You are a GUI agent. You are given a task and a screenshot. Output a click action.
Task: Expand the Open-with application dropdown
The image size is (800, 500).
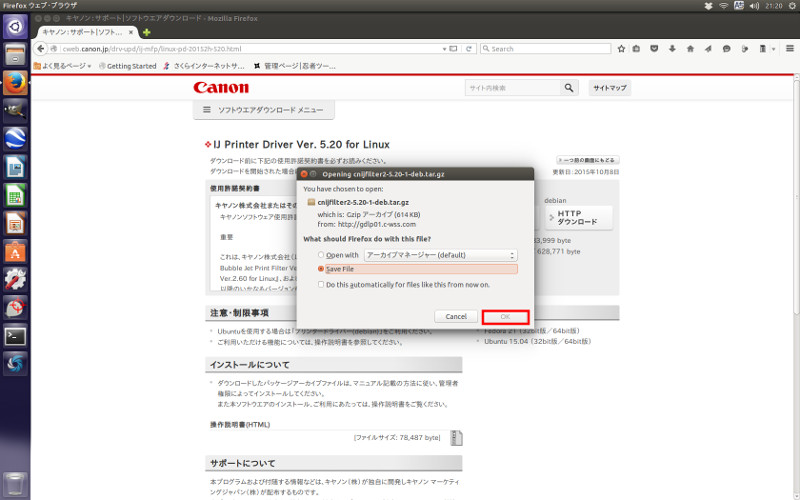tap(440, 255)
